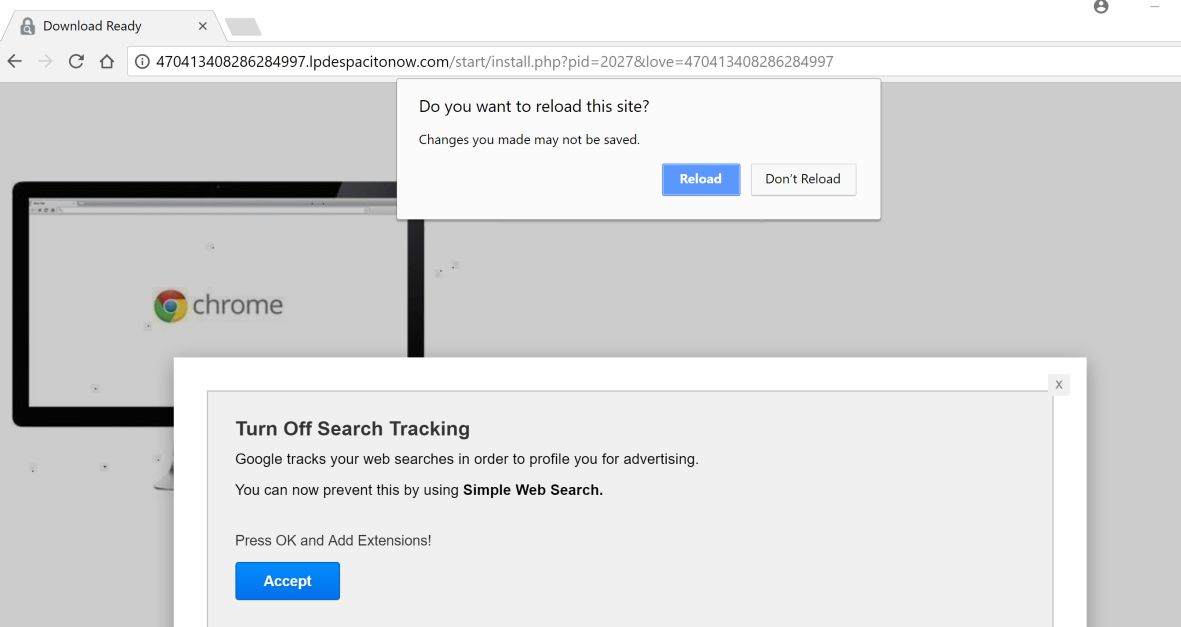Dismiss the Search Tracking popup with X
The width and height of the screenshot is (1181, 627).
[x=1058, y=384]
